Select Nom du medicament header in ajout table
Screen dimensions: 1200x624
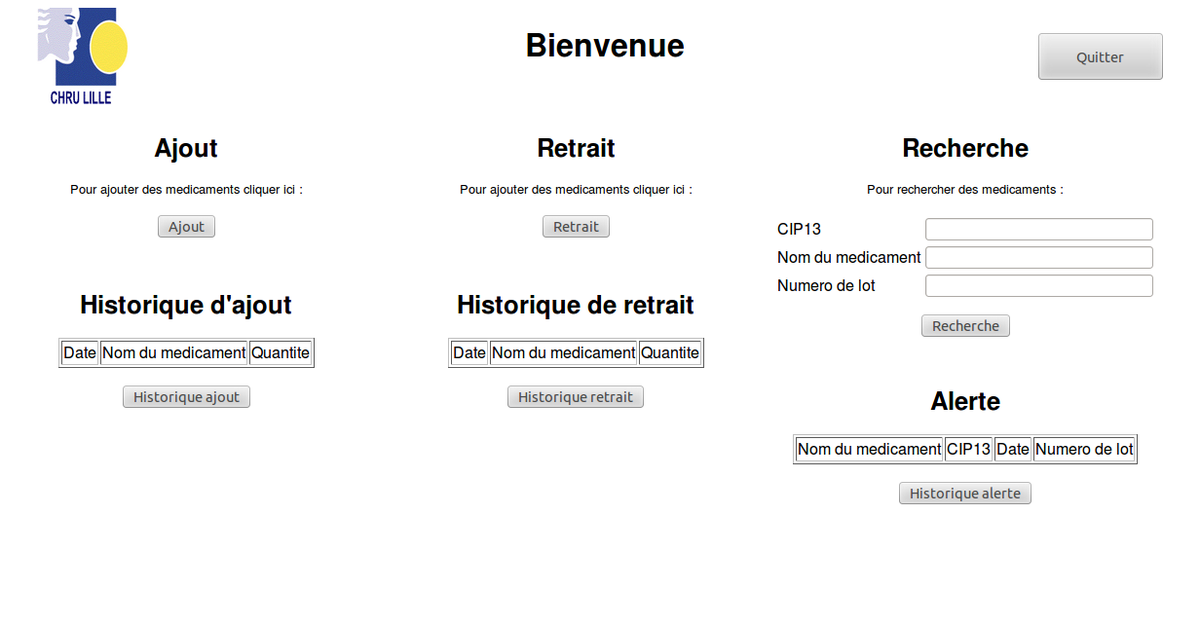(x=174, y=353)
